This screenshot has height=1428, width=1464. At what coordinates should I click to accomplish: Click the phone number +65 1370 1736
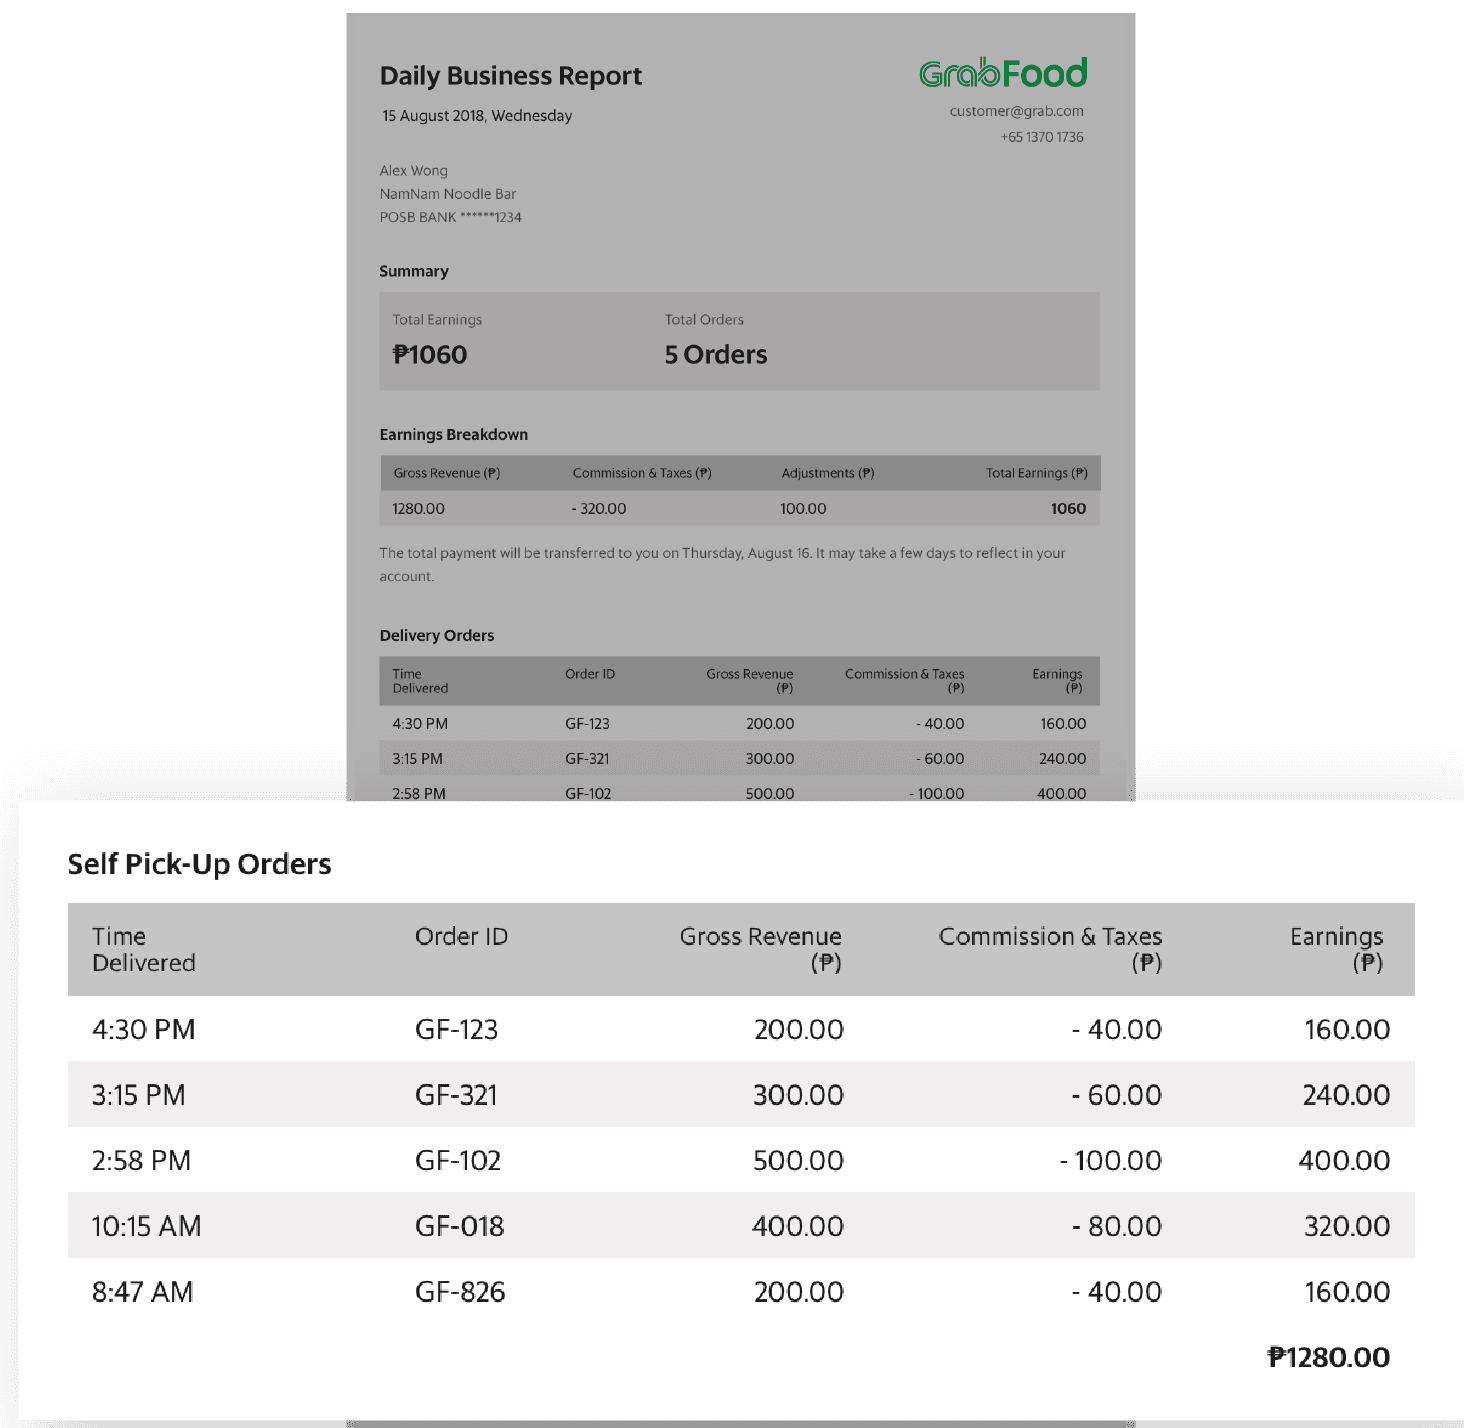point(1042,137)
